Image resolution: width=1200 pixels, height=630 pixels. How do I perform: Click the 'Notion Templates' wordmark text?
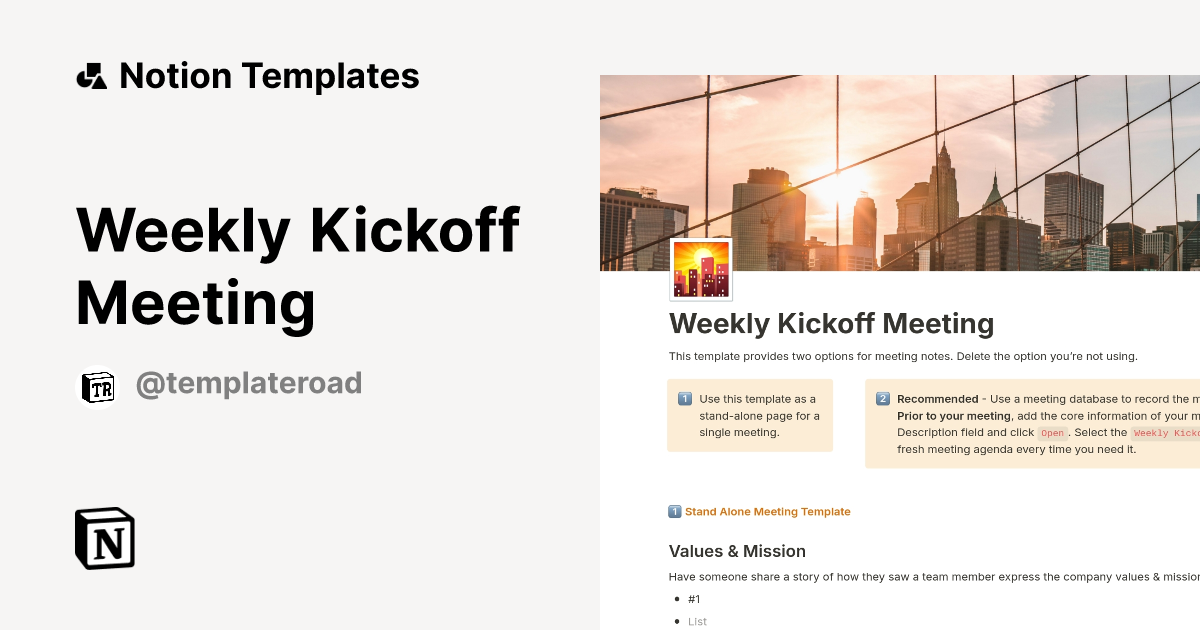[269, 75]
